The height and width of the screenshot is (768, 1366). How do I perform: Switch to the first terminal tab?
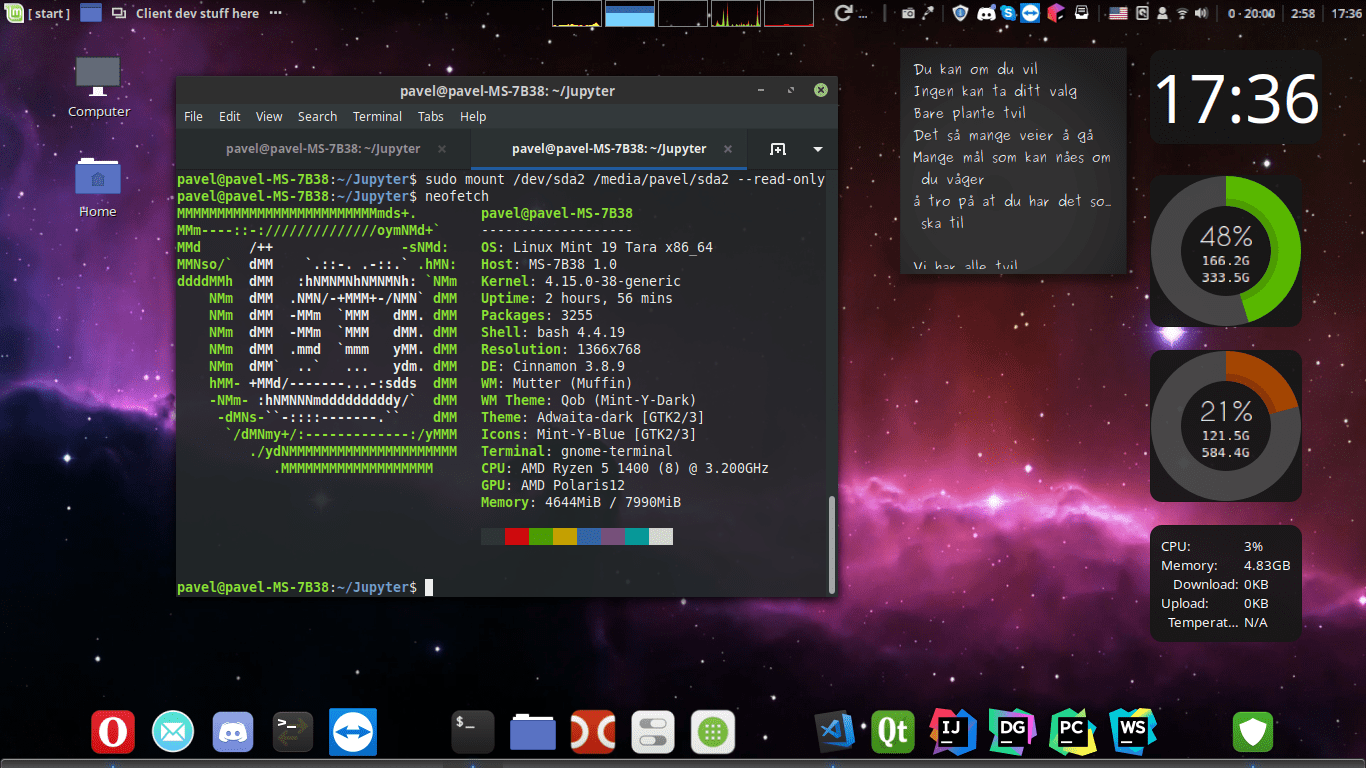point(323,149)
